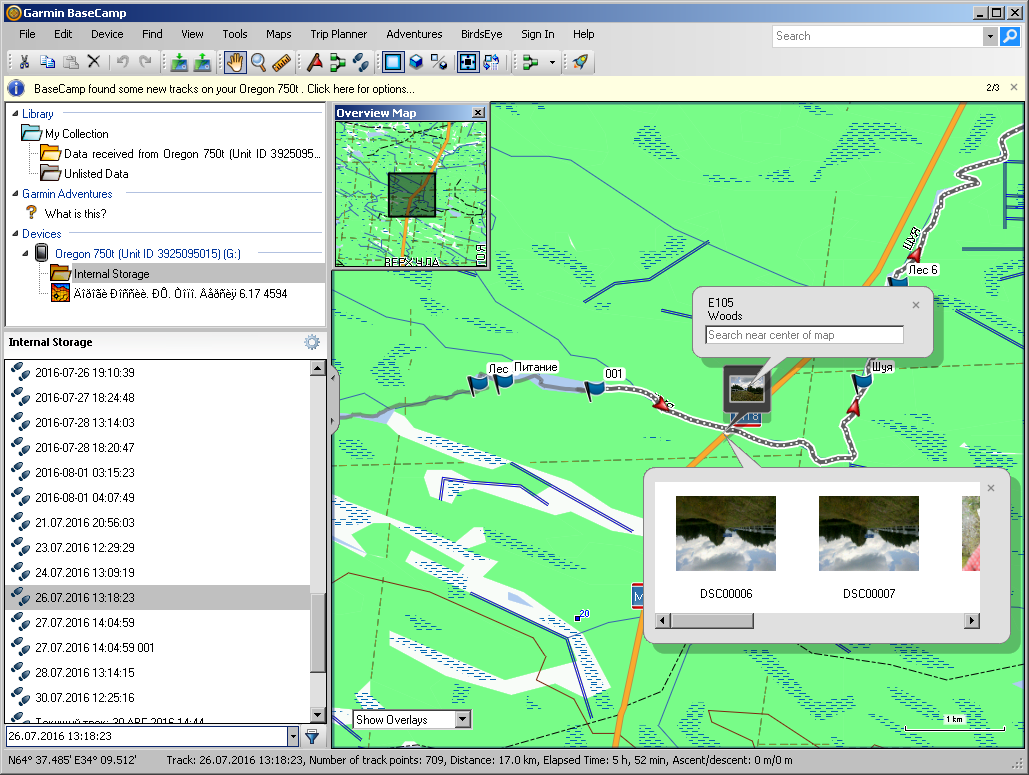Viewport: 1029px width, 775px height.
Task: Click the new tracks notification link
Action: tap(224, 89)
